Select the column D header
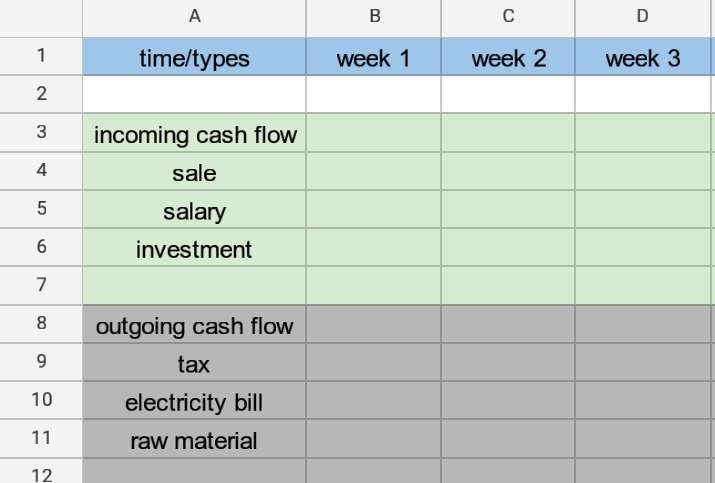The width and height of the screenshot is (715, 483). tap(642, 16)
